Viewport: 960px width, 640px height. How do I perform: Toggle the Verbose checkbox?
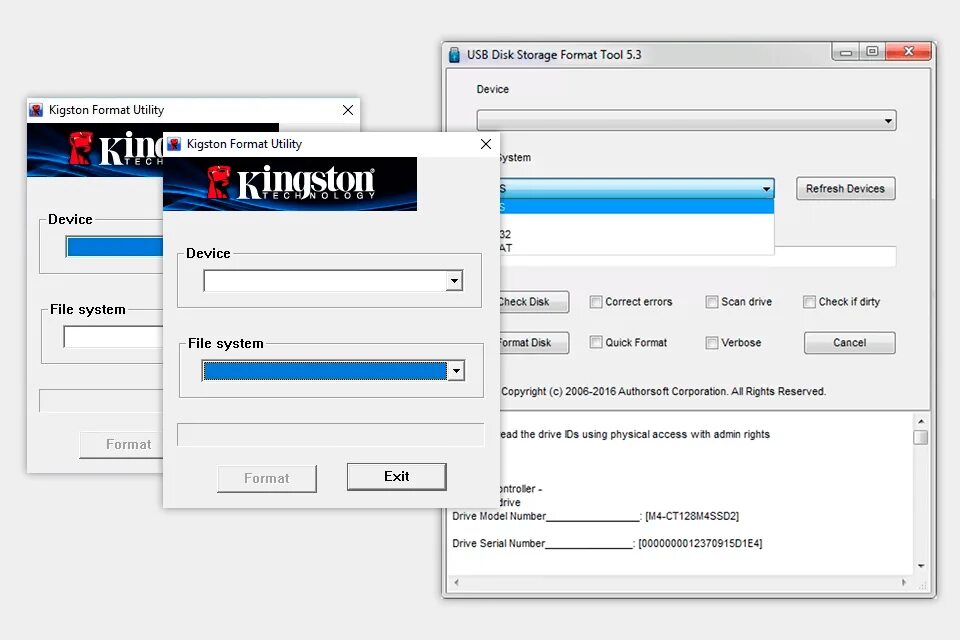pyautogui.click(x=711, y=342)
